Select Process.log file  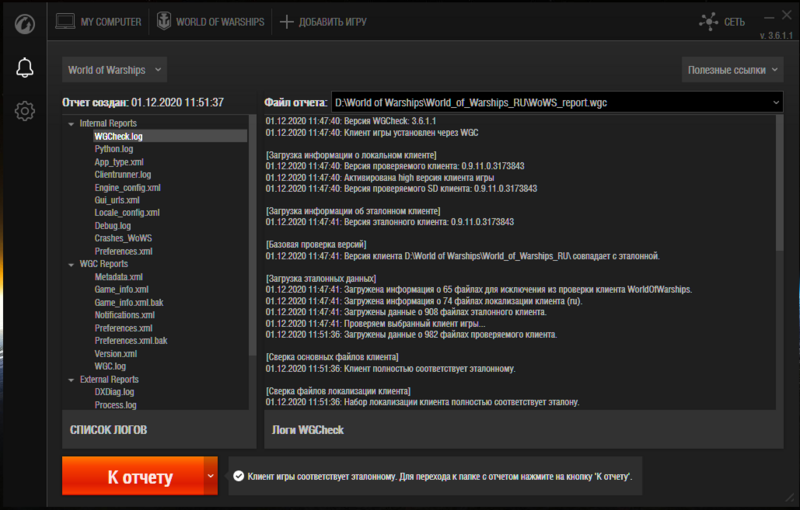115,405
